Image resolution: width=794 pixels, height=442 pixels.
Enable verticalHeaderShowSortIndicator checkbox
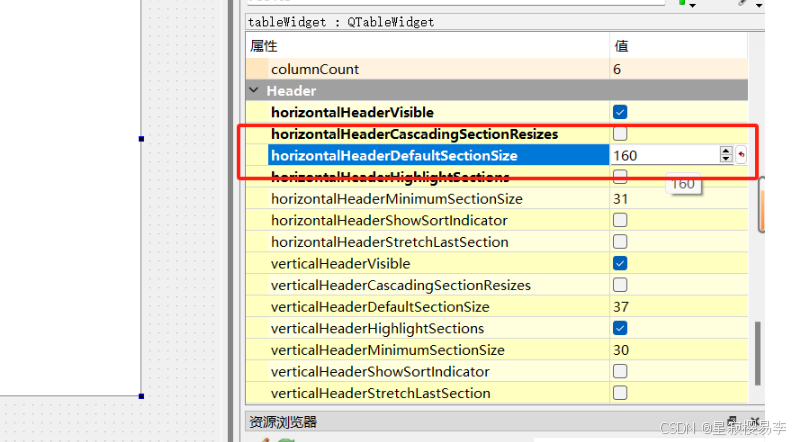620,372
